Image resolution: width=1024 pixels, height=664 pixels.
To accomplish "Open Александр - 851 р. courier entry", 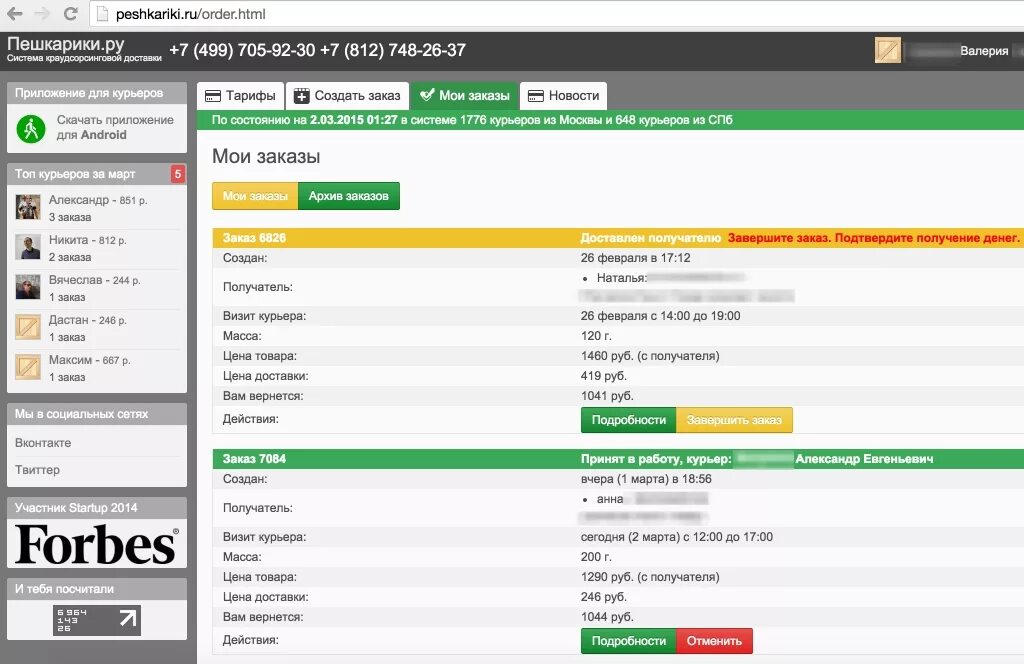I will pyautogui.click(x=98, y=200).
